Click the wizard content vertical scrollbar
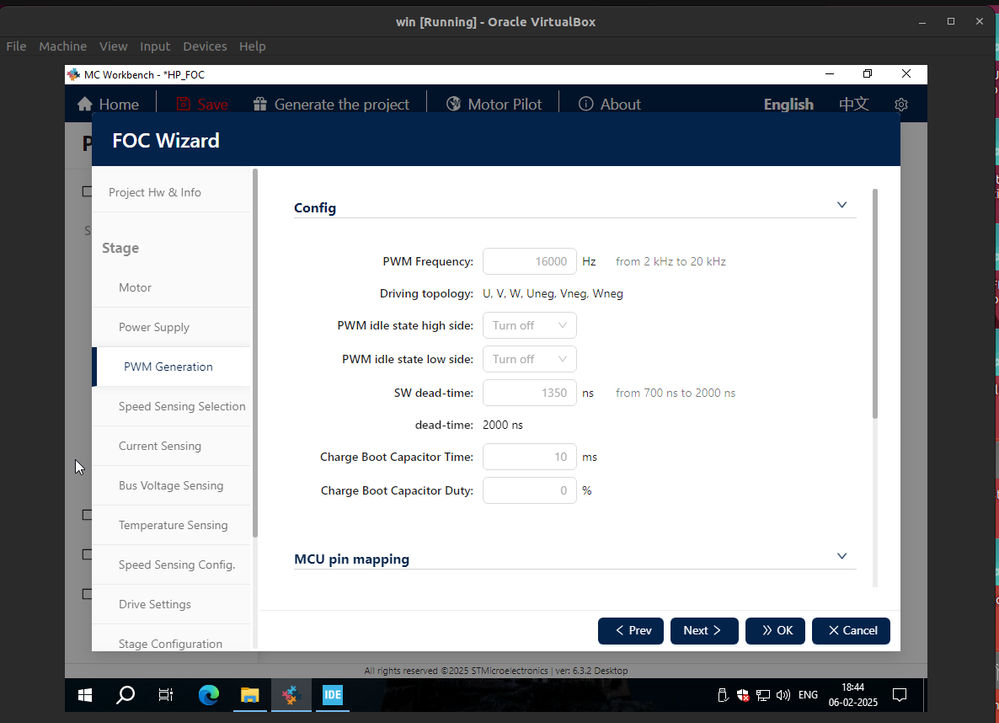The height and width of the screenshot is (723, 999). [x=875, y=304]
